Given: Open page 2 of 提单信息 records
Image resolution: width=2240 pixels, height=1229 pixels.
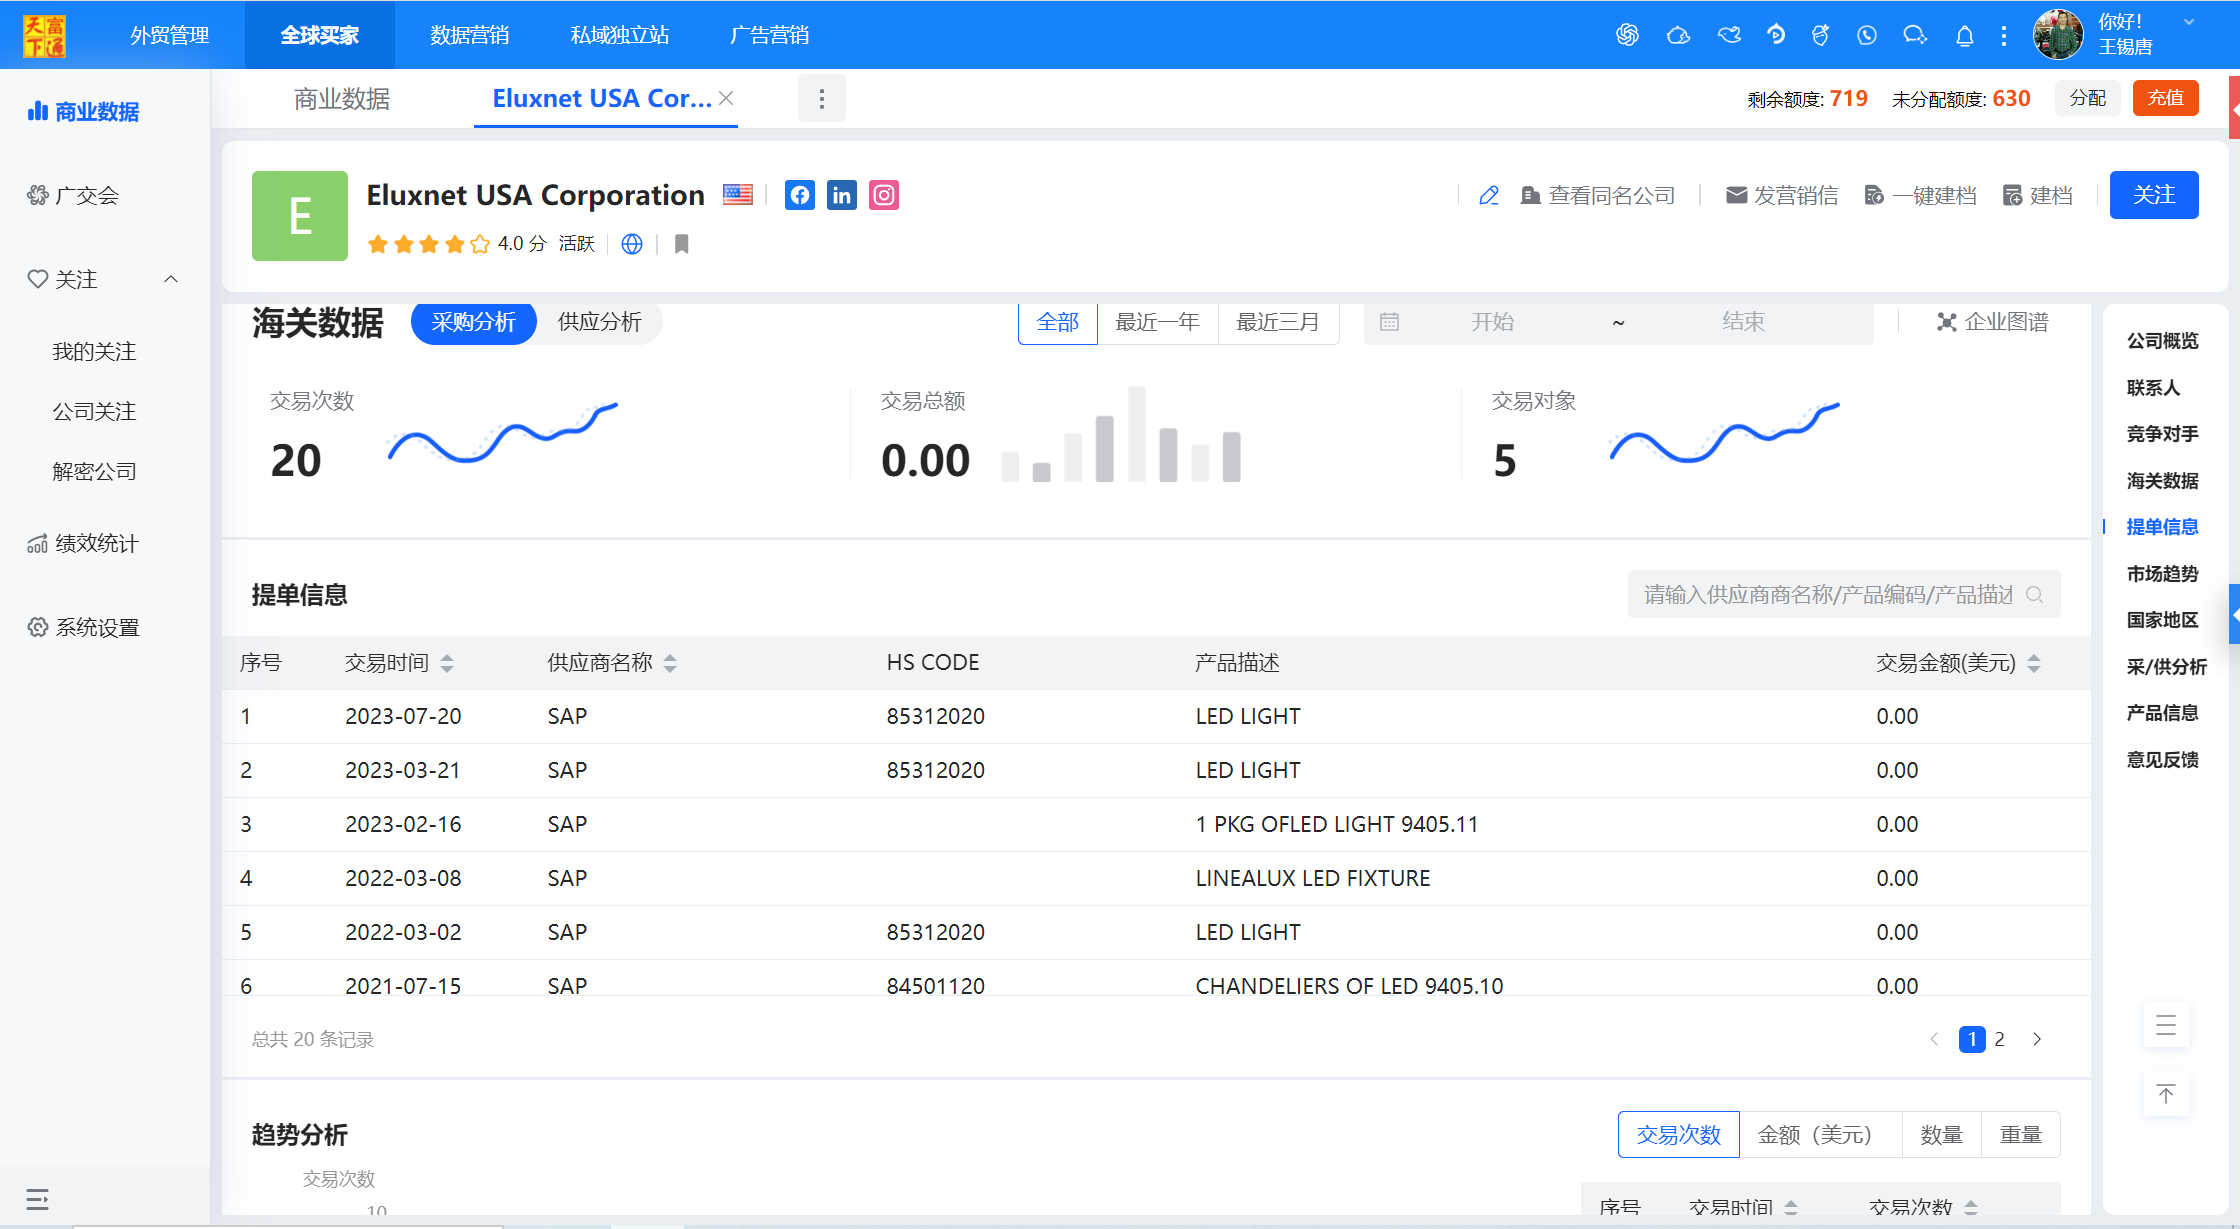Looking at the screenshot, I should 1999,1040.
